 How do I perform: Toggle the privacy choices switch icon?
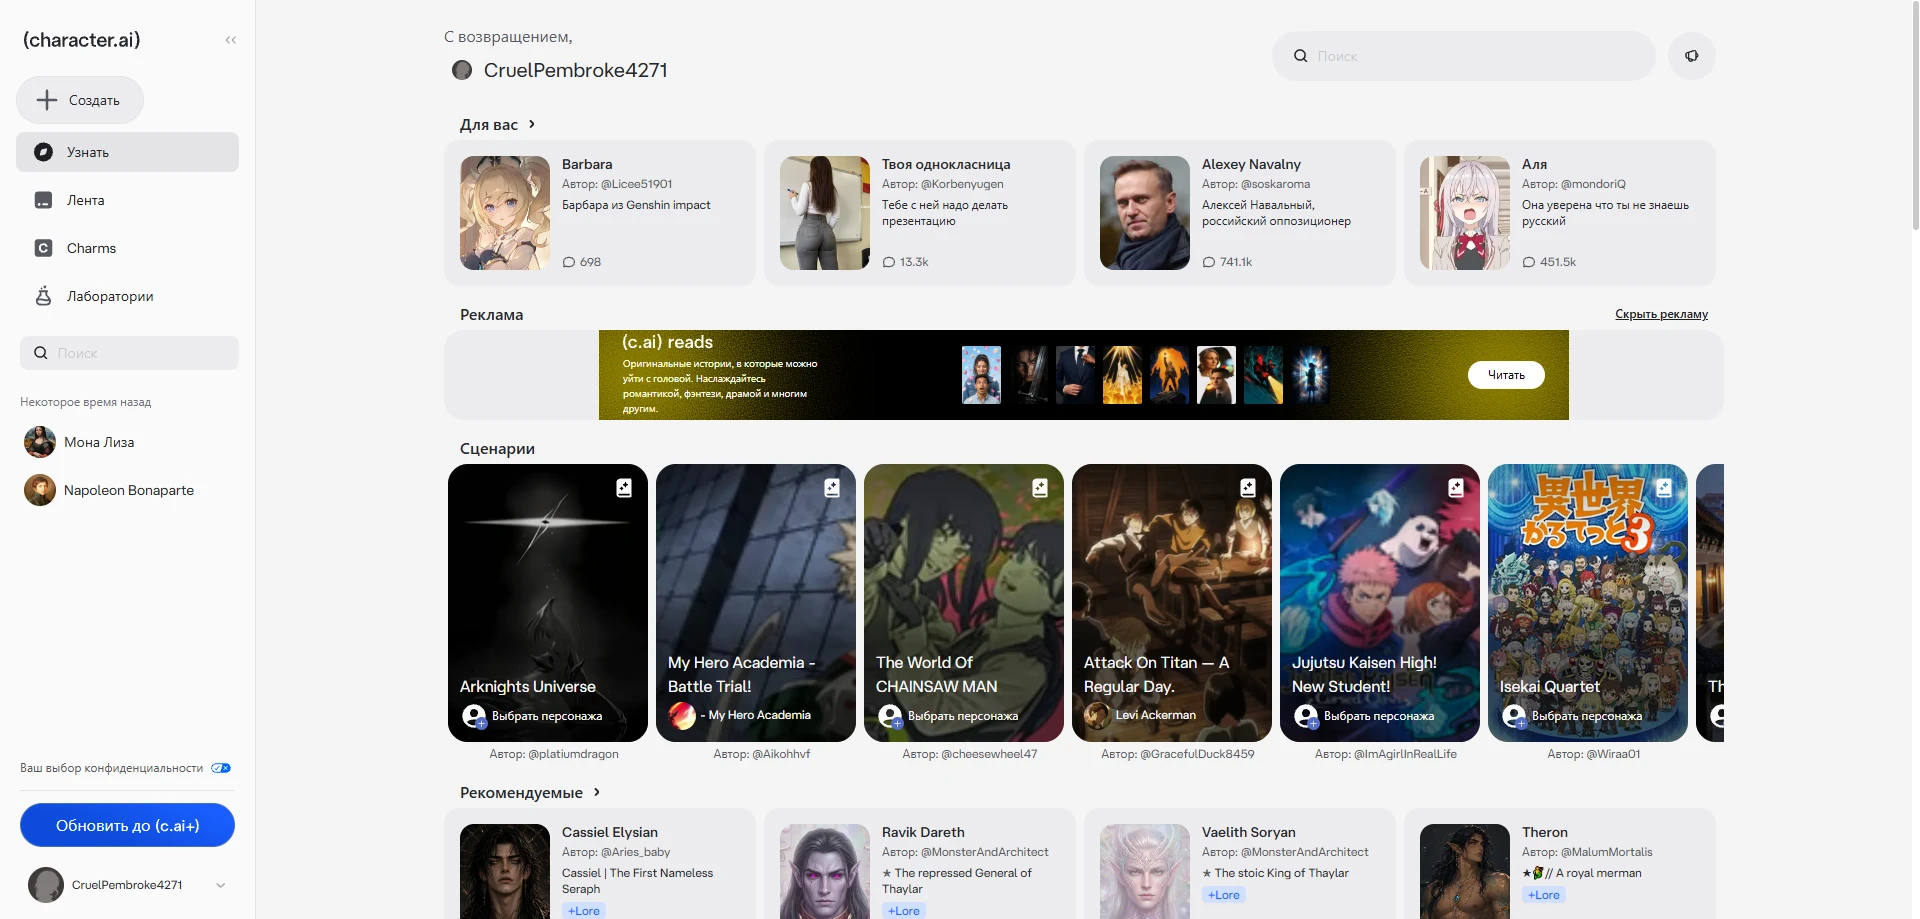[221, 768]
